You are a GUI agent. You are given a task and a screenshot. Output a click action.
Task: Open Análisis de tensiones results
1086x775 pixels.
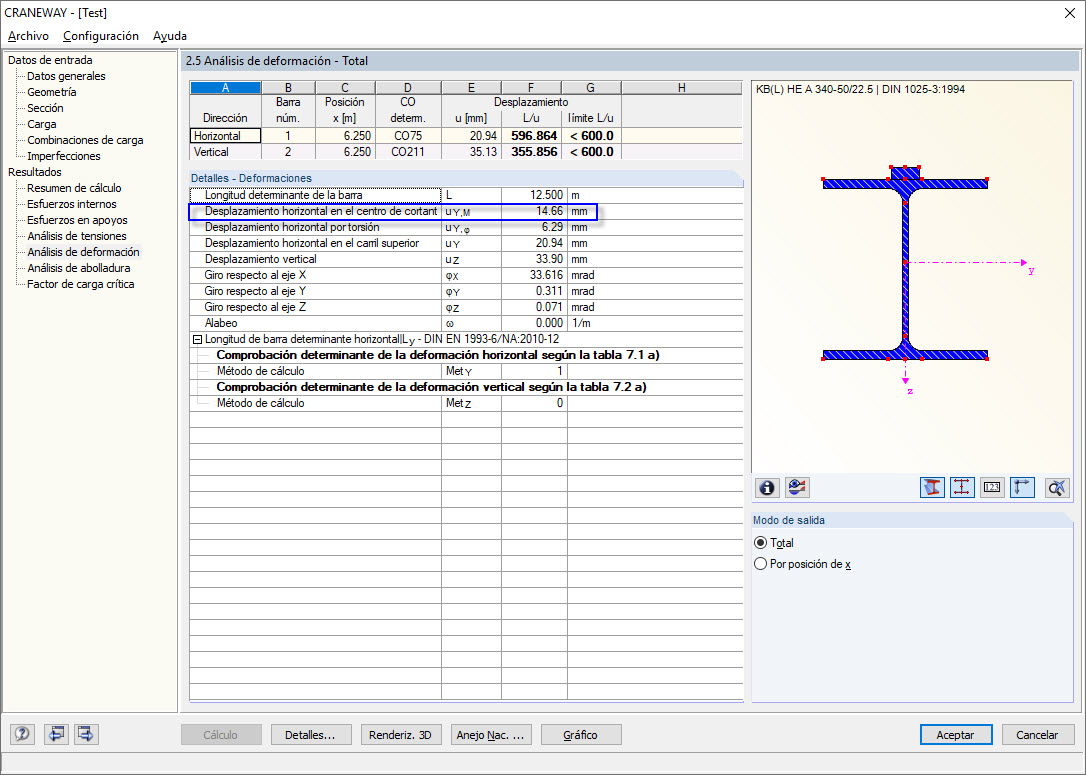tap(77, 236)
